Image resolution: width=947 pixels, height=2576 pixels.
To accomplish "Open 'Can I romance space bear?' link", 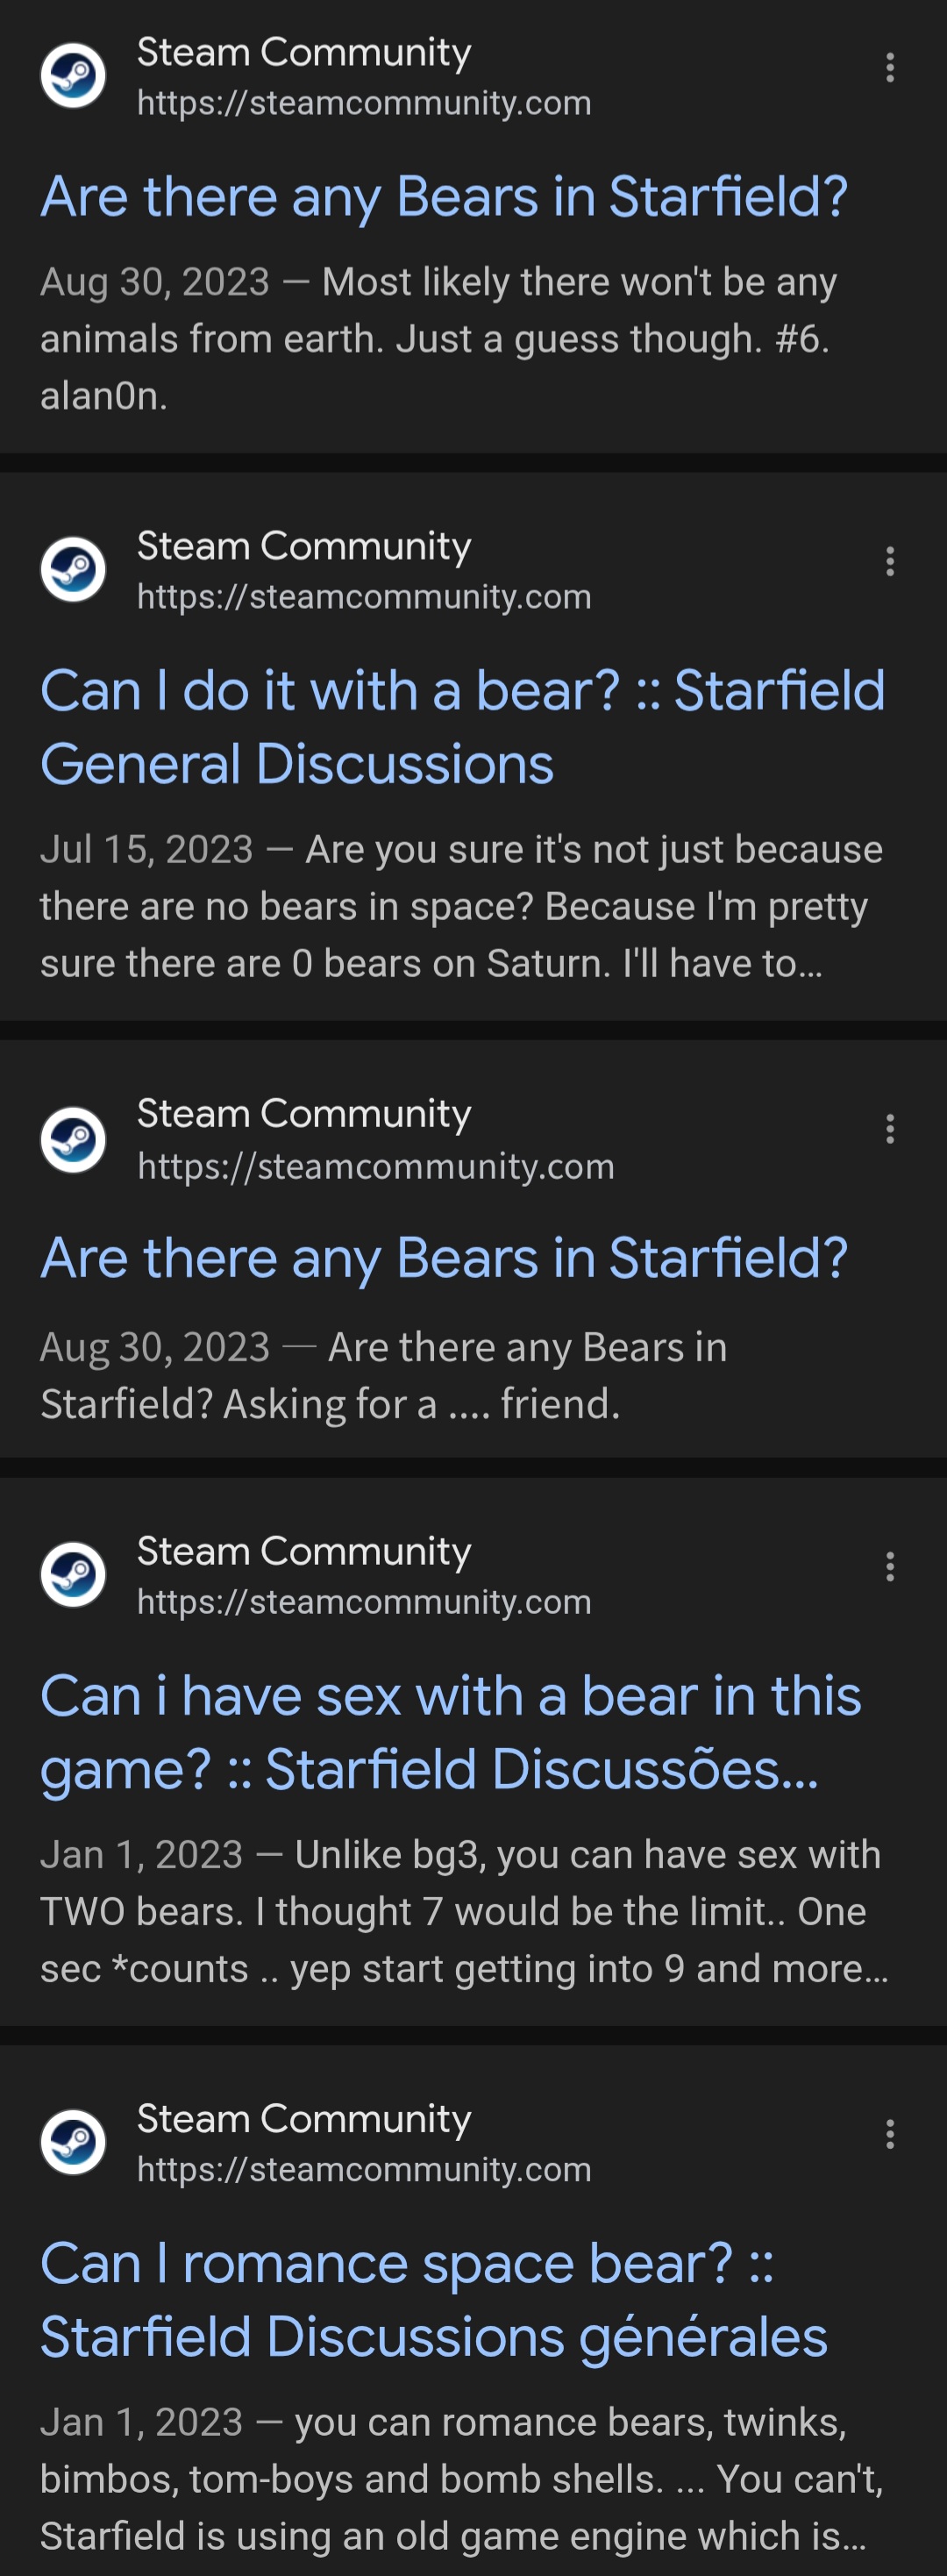I will click(x=433, y=2300).
